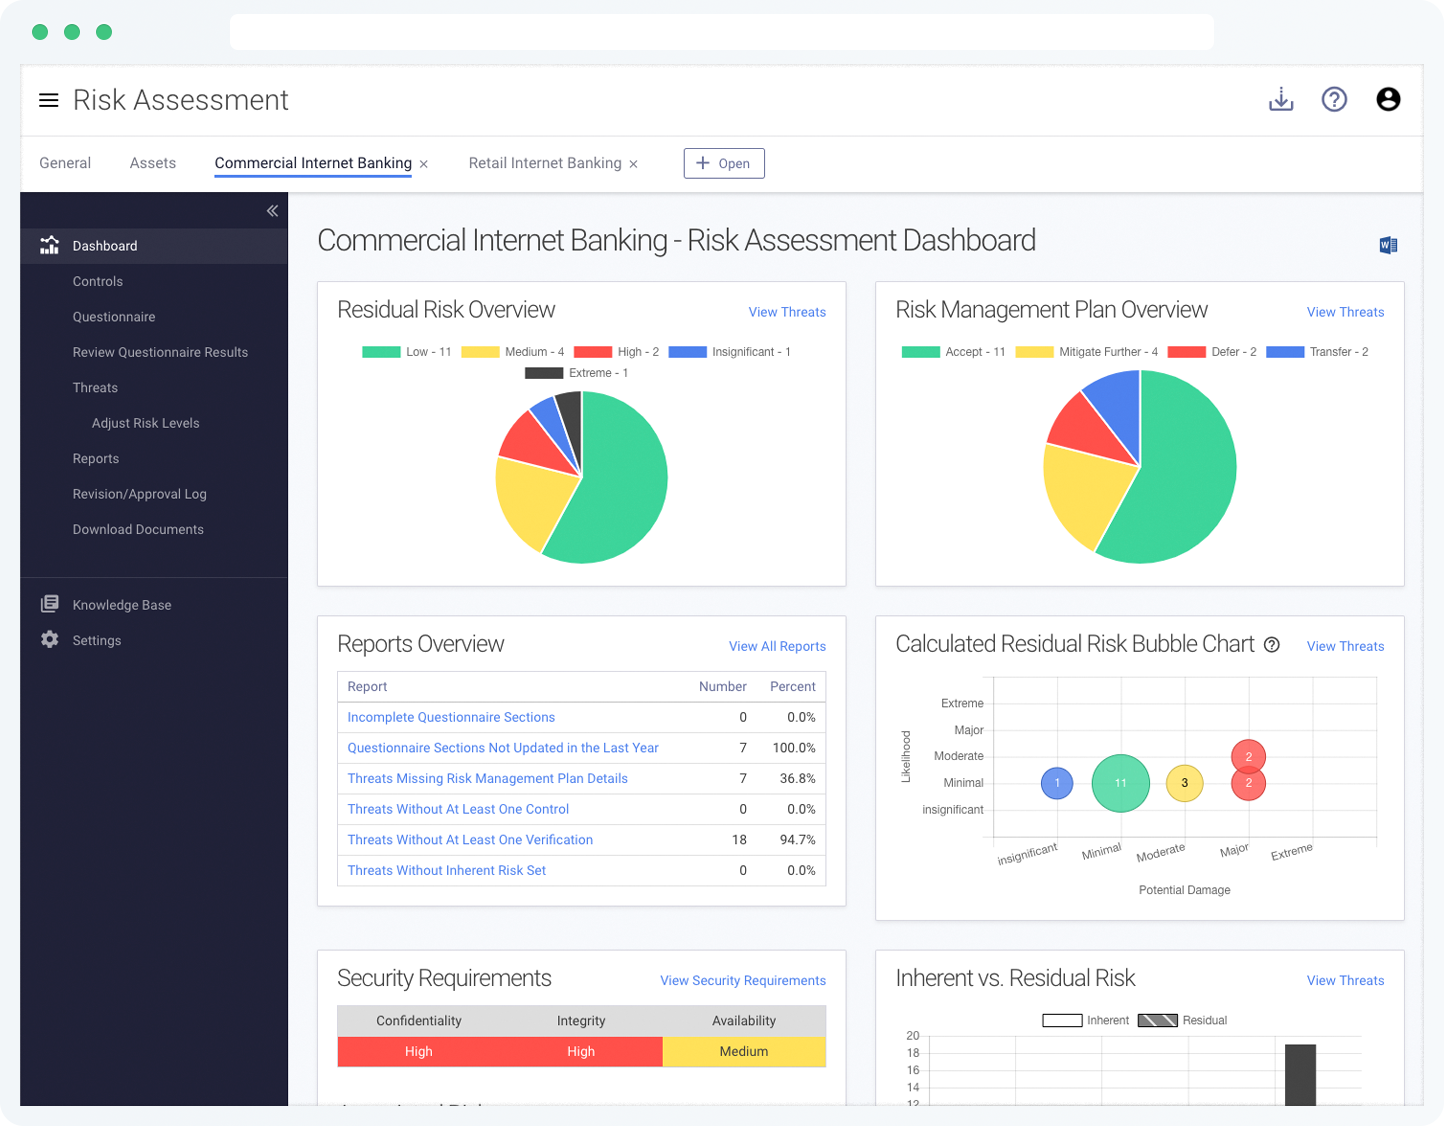
Task: Close the Commercial Internet Banking tab
Action: tap(424, 164)
